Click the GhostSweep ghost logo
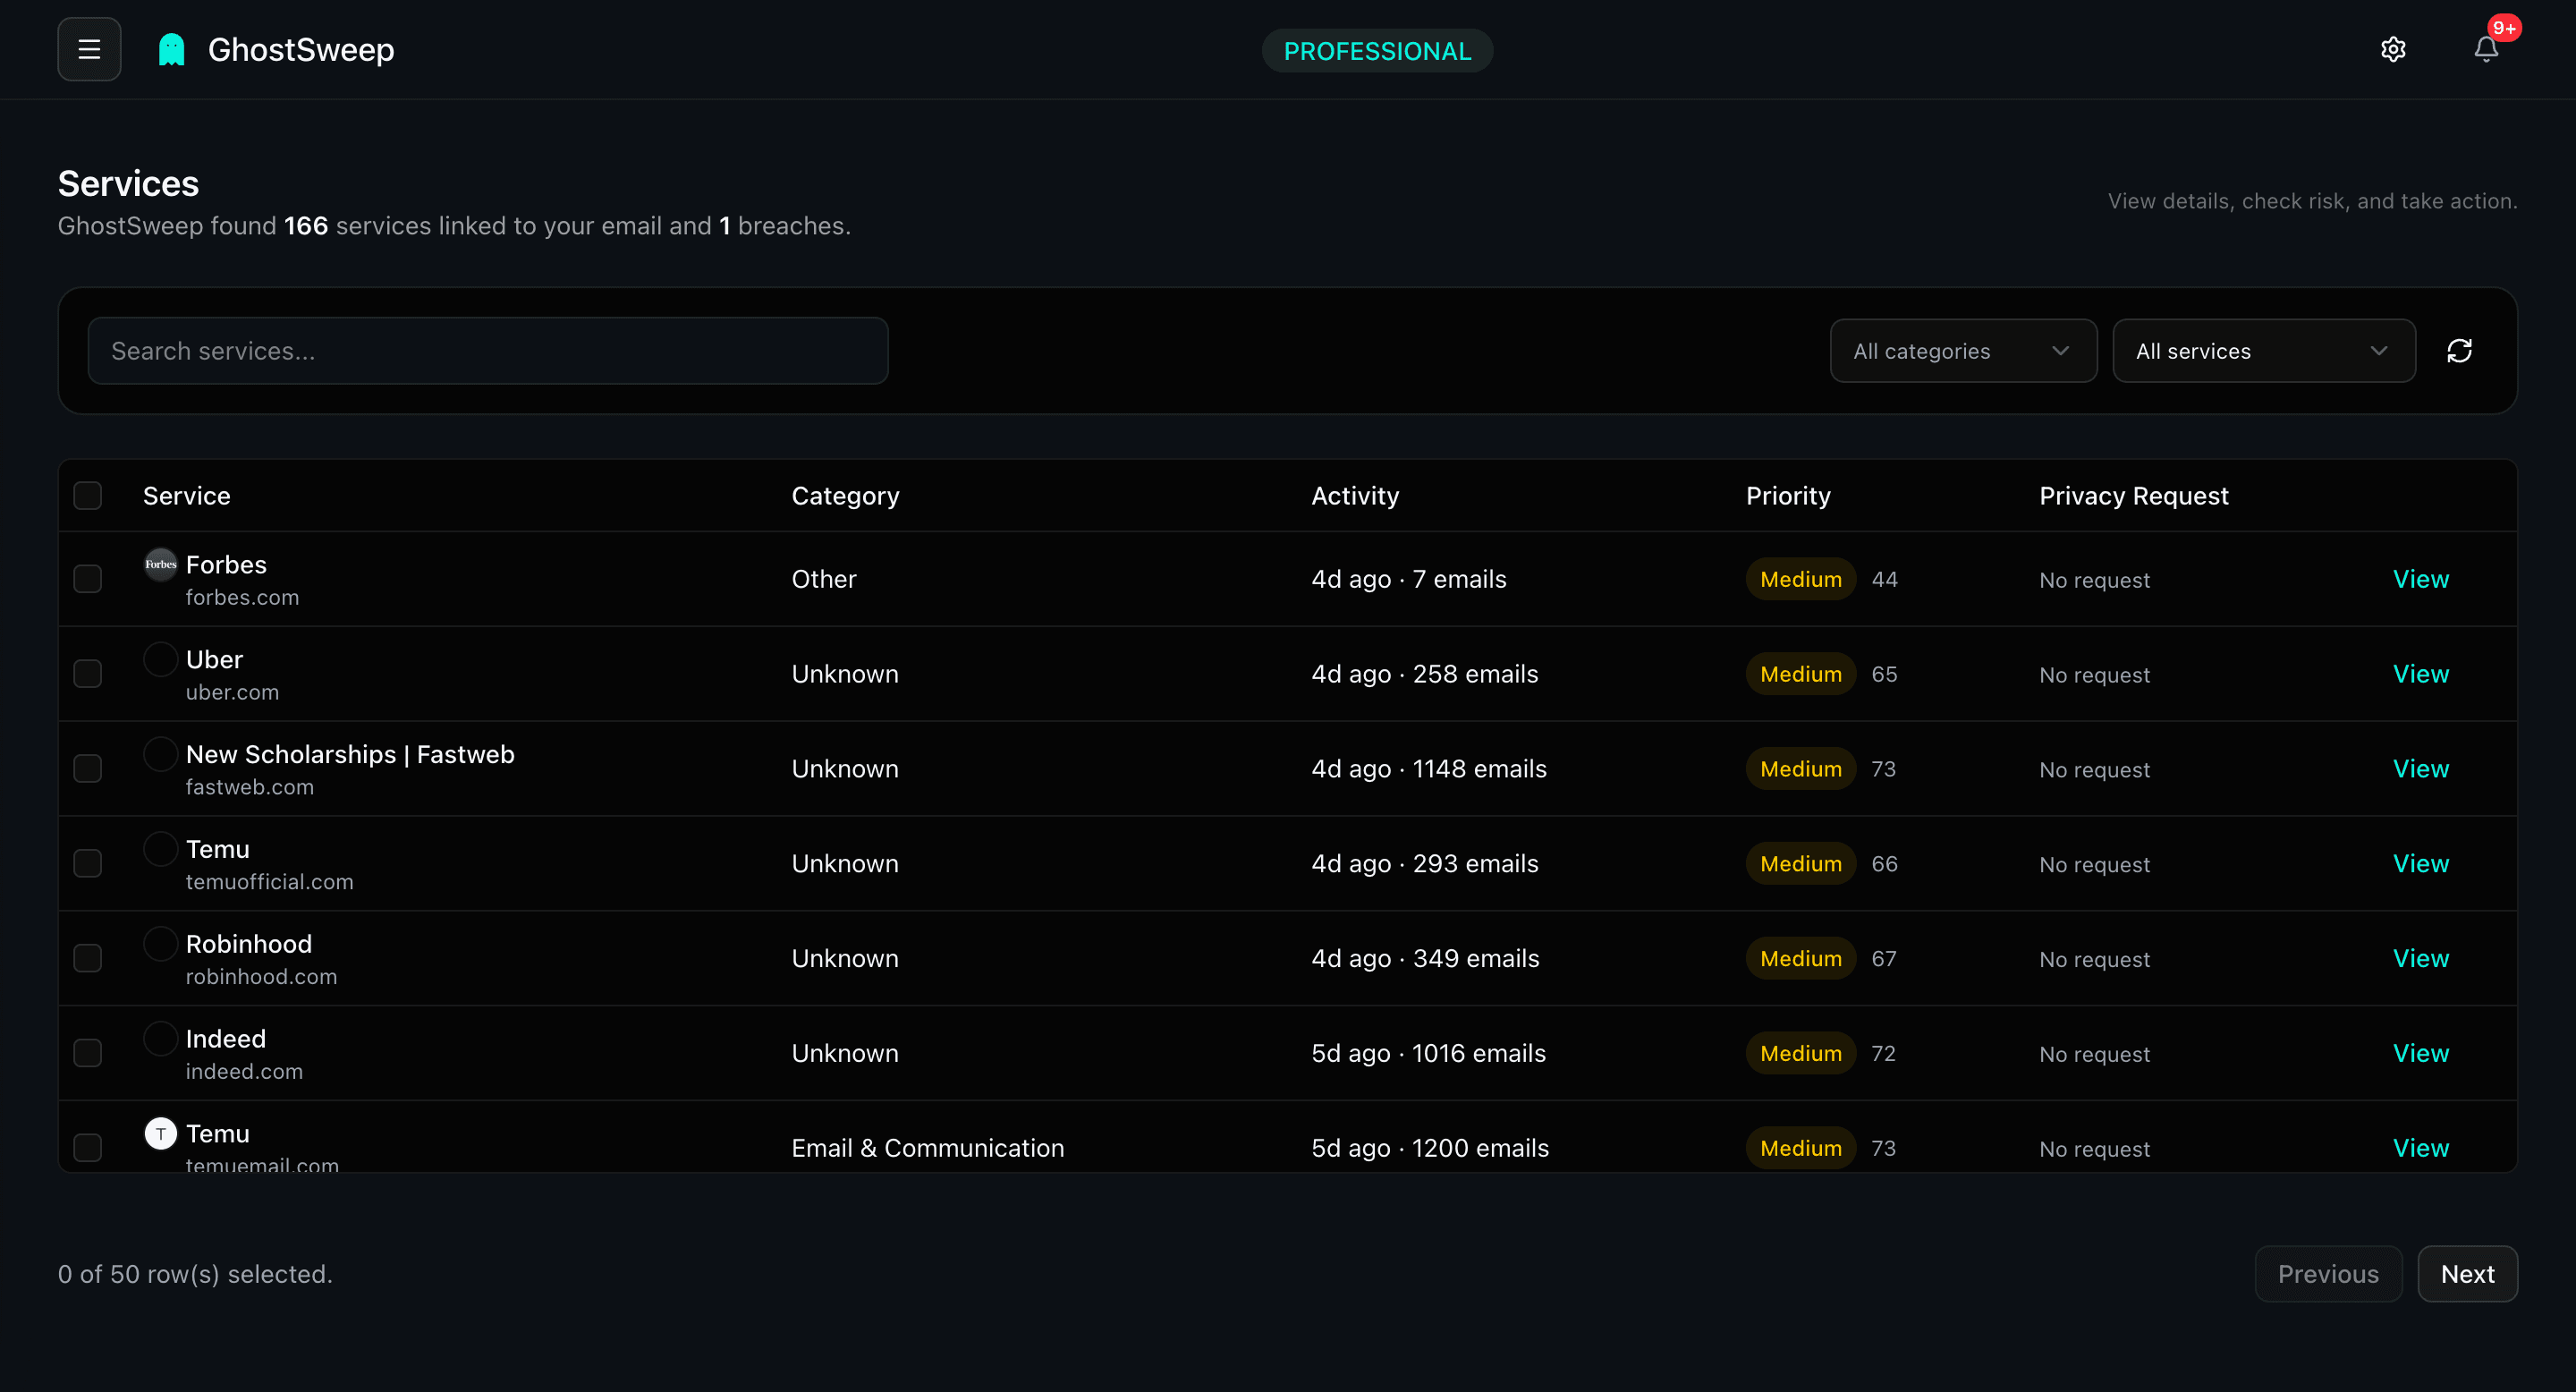The width and height of the screenshot is (2576, 1392). (170, 48)
